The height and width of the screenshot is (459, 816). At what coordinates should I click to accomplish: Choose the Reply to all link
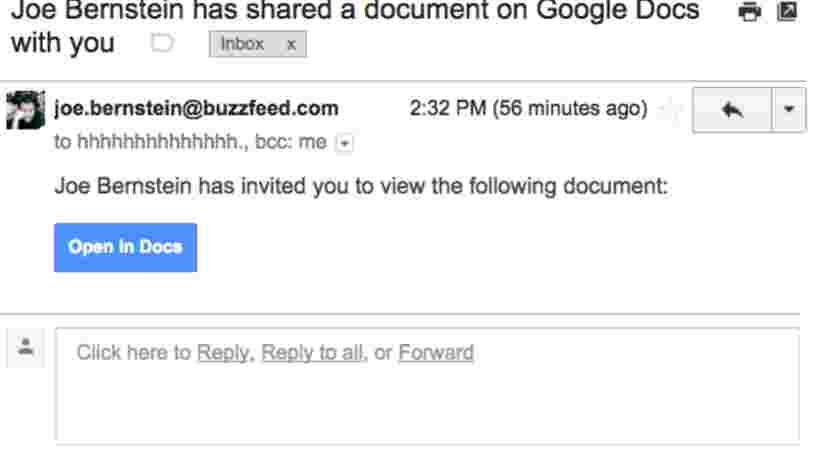(x=312, y=353)
